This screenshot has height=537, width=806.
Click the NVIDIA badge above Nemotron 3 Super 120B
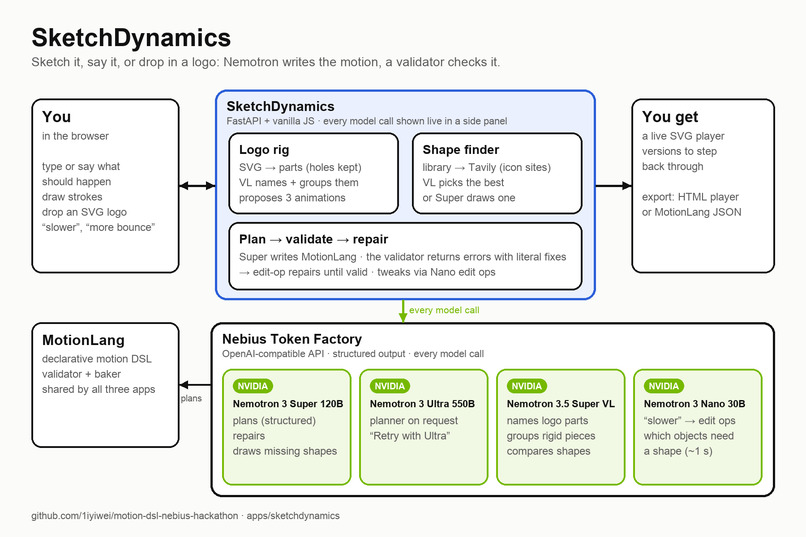[252, 386]
